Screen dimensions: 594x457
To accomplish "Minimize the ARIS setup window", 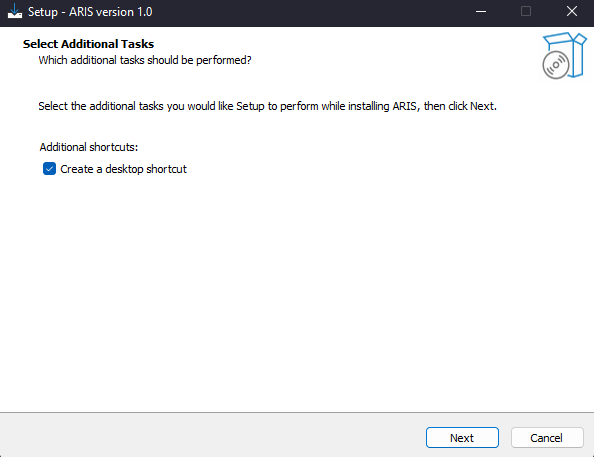I will (481, 12).
